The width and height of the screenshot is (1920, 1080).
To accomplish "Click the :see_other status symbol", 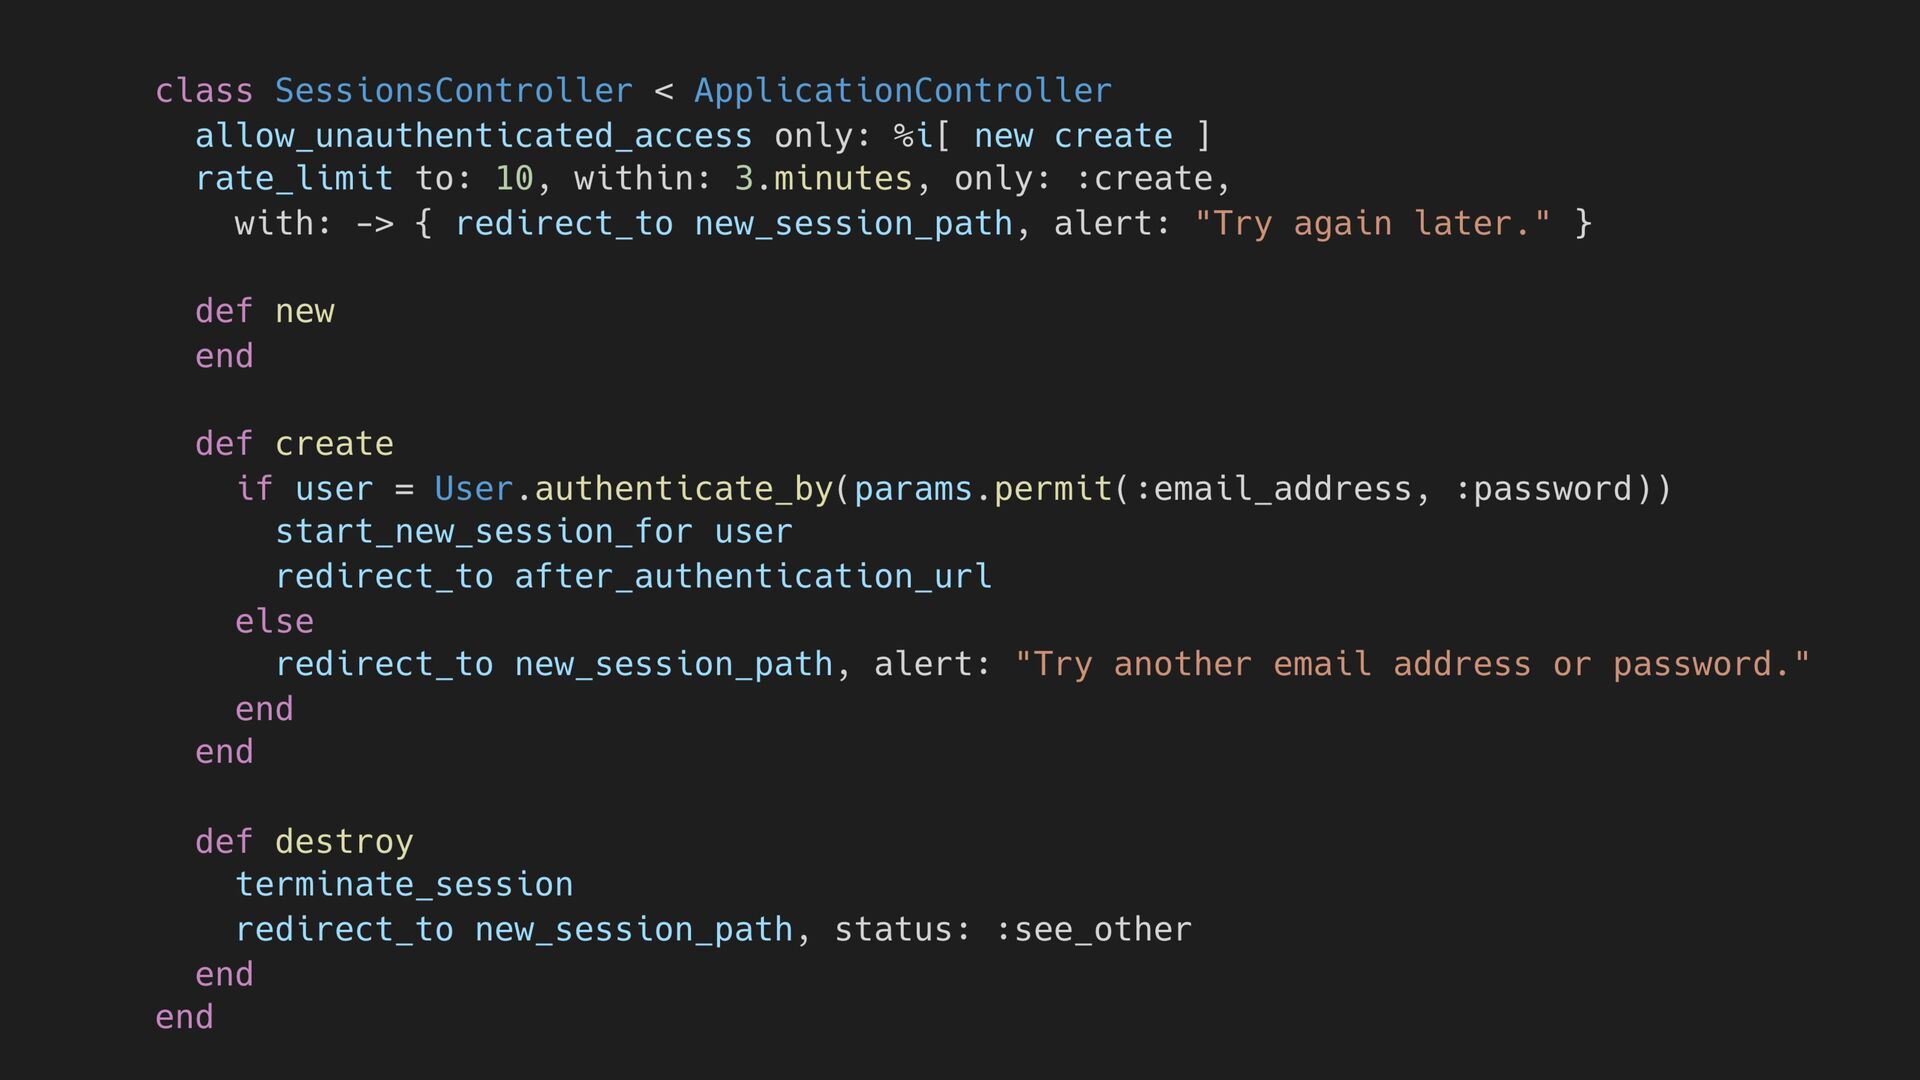I will click(x=1093, y=930).
